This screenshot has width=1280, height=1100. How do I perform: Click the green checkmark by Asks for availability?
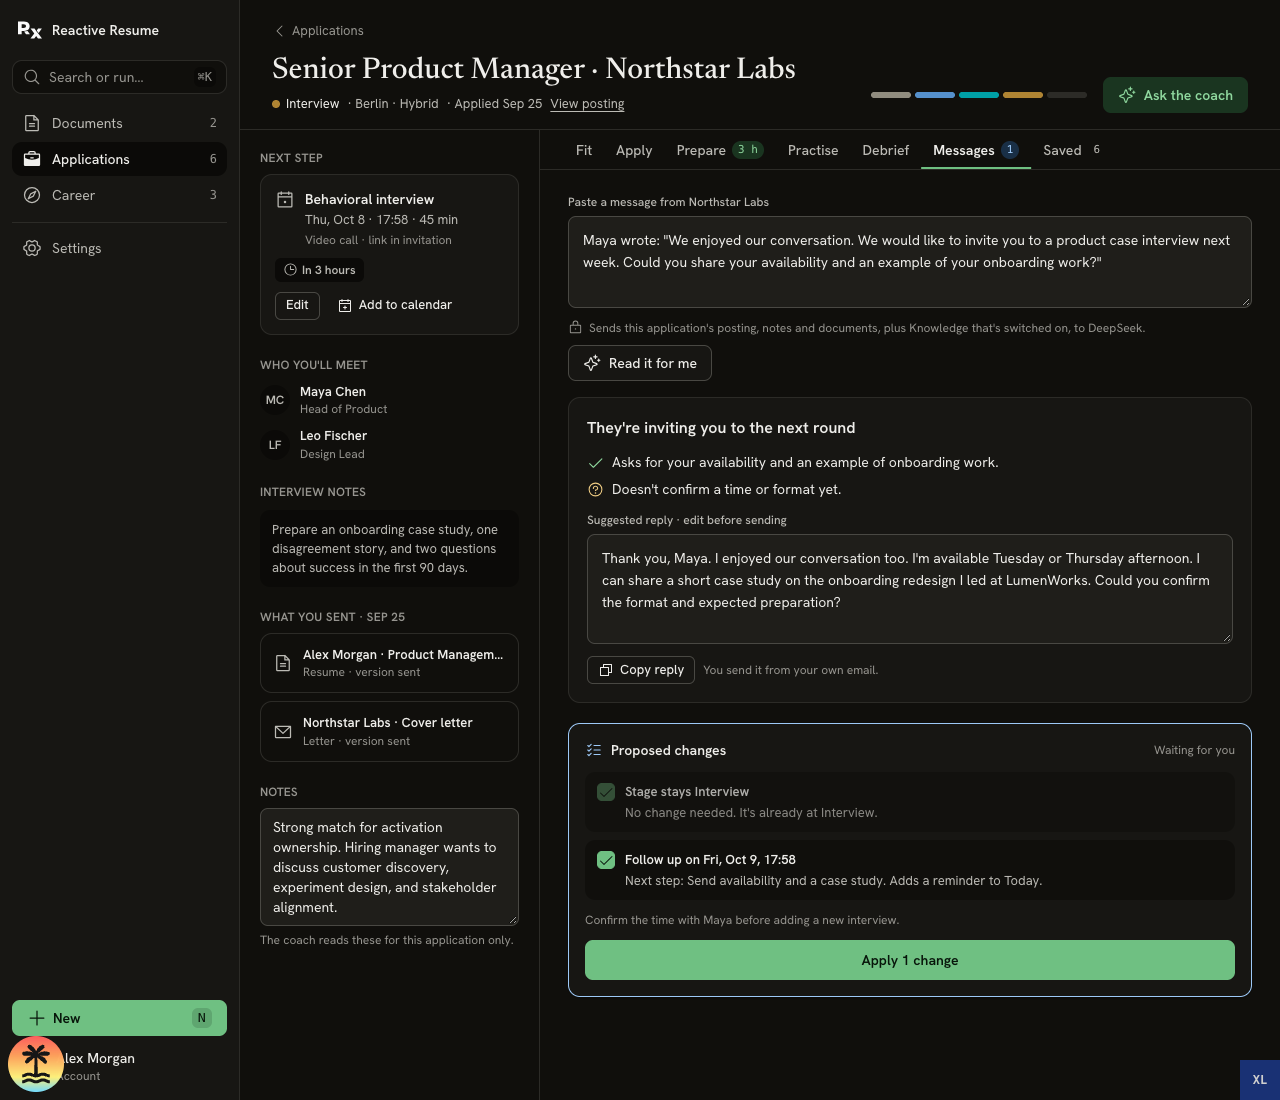595,463
